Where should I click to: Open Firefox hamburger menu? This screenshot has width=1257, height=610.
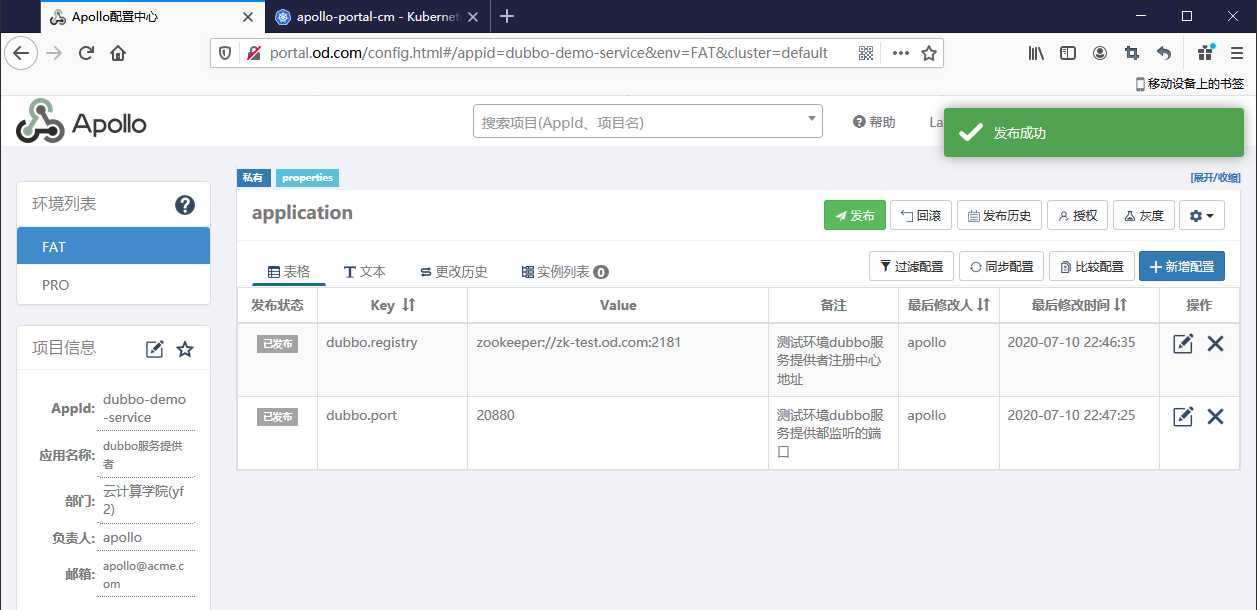pos(1236,53)
